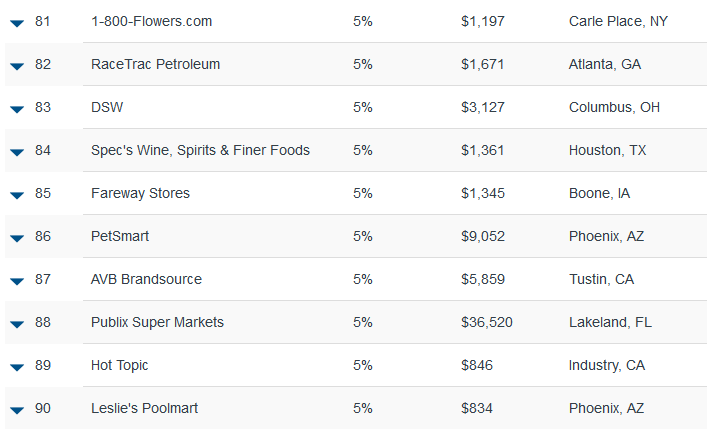Click the $36,520 sales figure
The height and width of the screenshot is (430, 712).
(487, 322)
